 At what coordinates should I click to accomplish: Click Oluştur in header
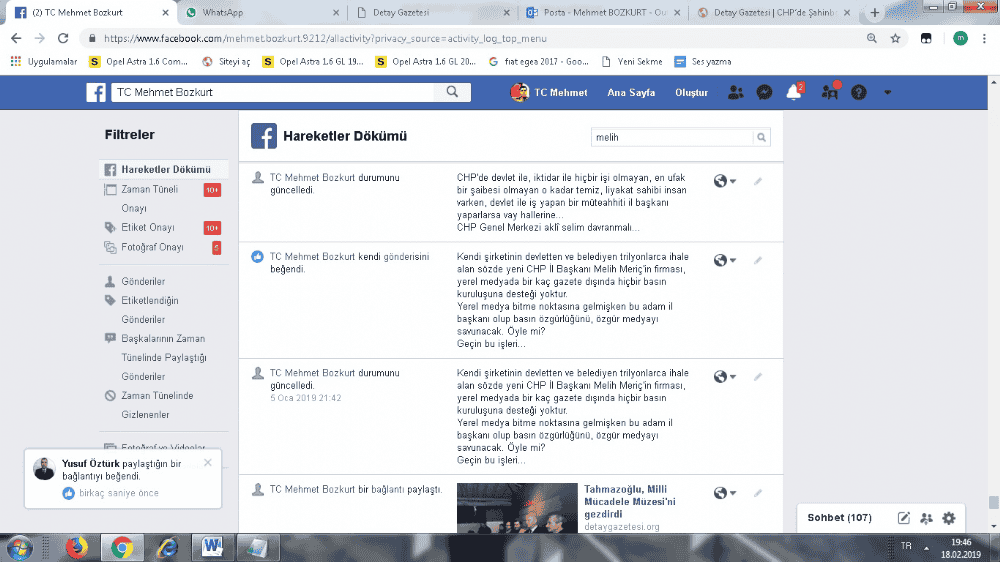tap(691, 92)
